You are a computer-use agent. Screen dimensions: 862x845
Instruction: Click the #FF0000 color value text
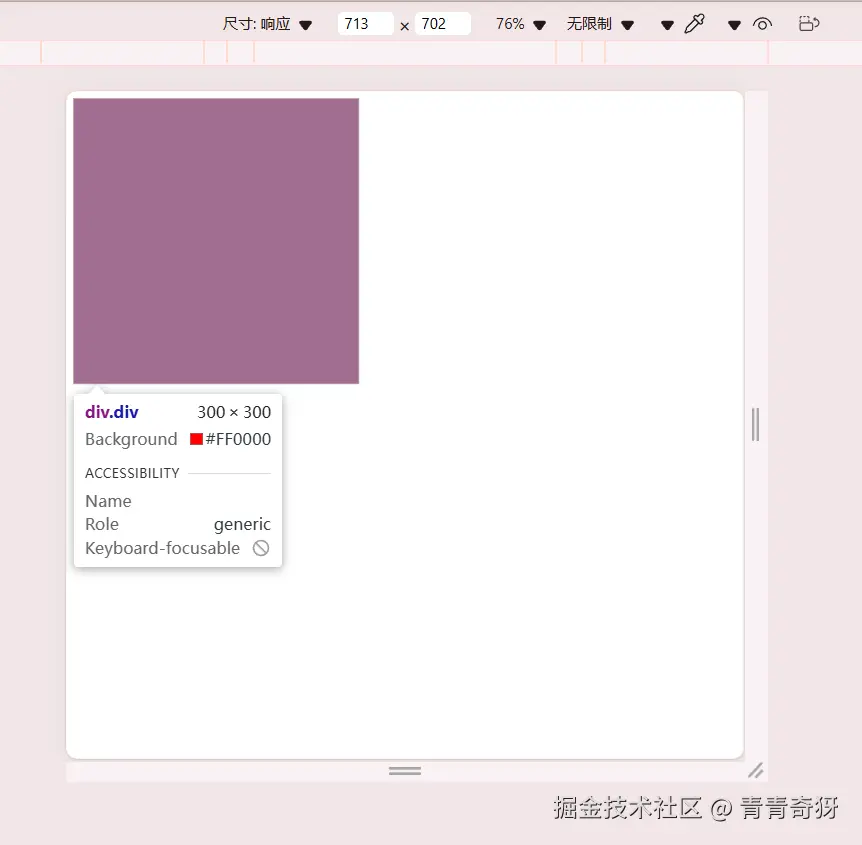238,439
